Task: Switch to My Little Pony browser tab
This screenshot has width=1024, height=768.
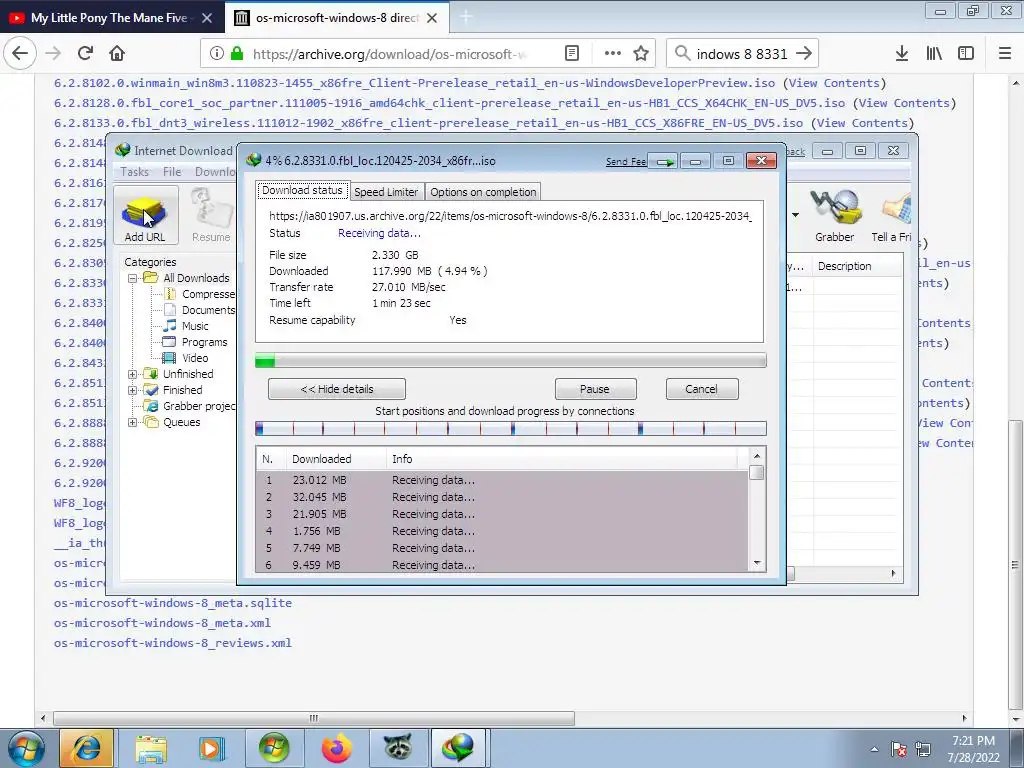Action: [110, 18]
